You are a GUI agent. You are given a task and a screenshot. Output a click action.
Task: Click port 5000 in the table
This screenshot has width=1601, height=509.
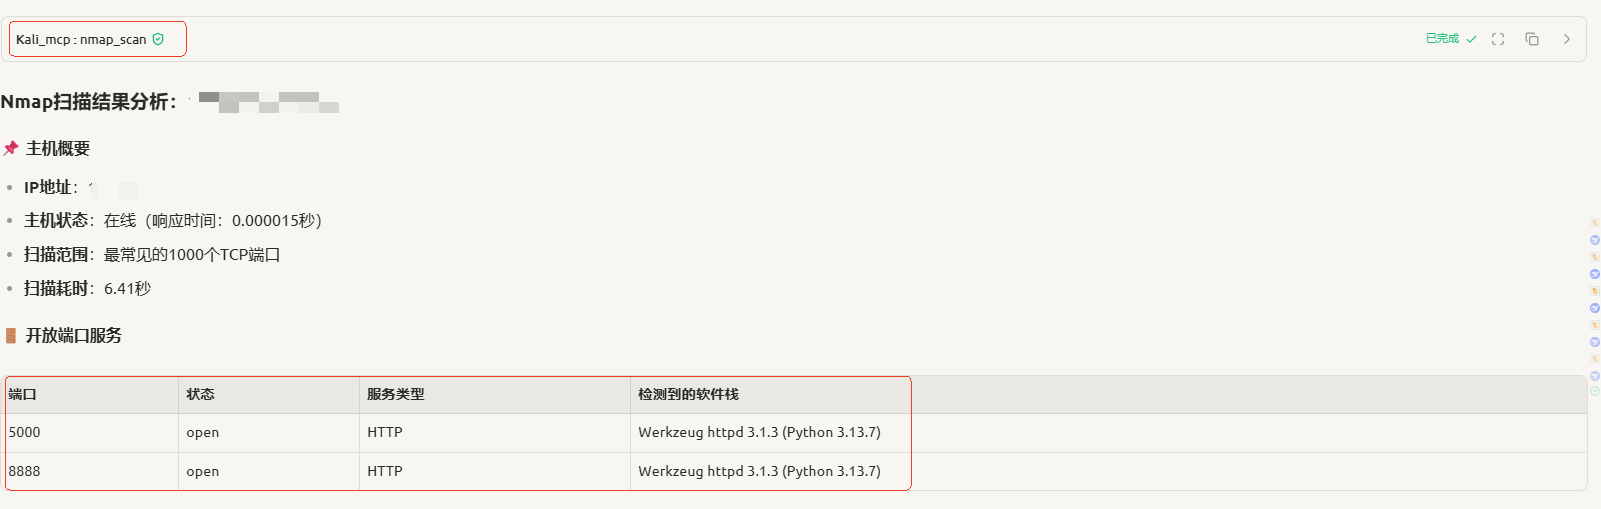[25, 432]
